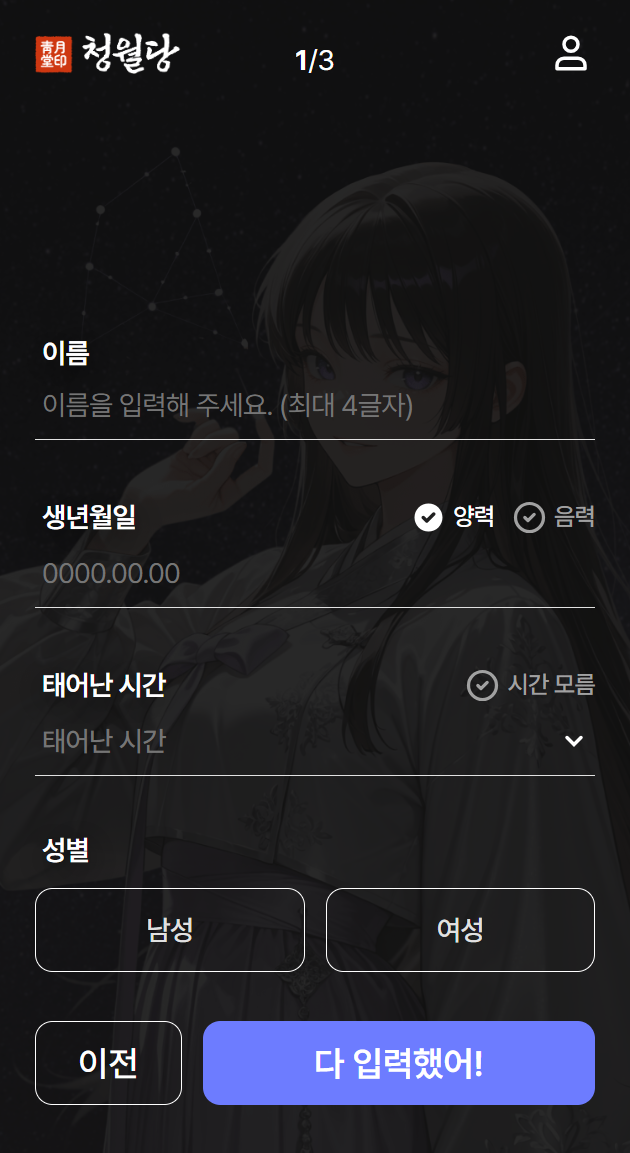Image resolution: width=630 pixels, height=1153 pixels.
Task: Click the 생년월일 section label
Action: point(89,518)
